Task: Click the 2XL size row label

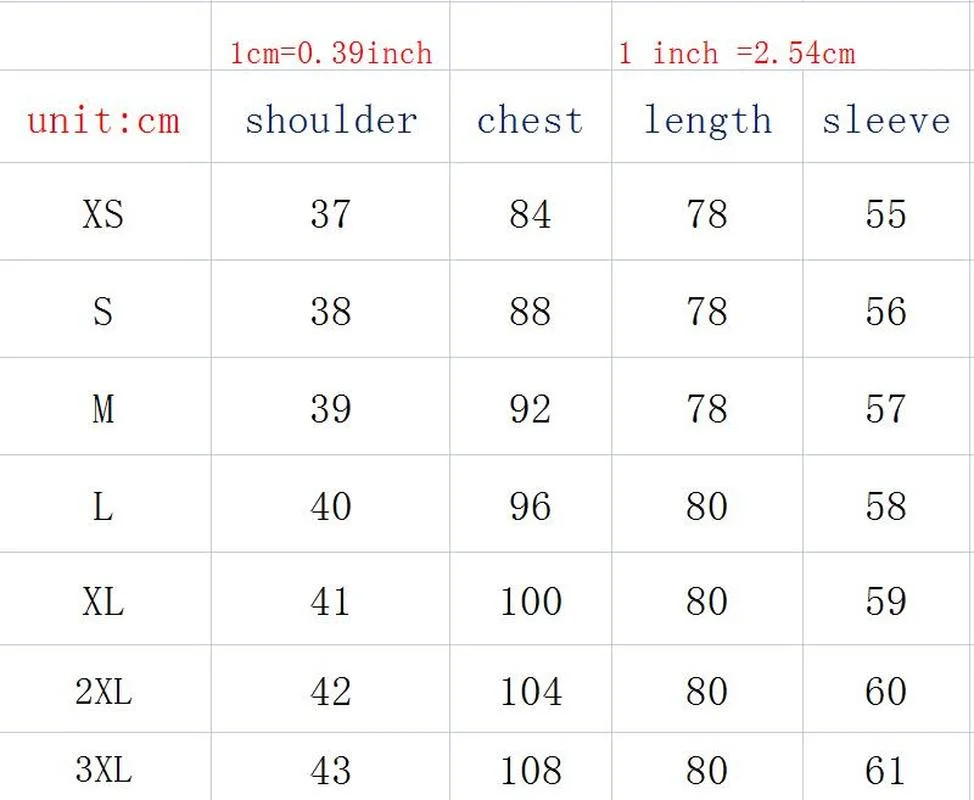Action: (104, 692)
